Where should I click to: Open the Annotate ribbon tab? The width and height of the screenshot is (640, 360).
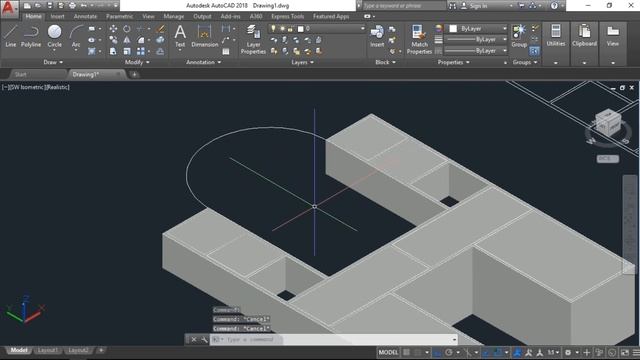[x=85, y=16]
